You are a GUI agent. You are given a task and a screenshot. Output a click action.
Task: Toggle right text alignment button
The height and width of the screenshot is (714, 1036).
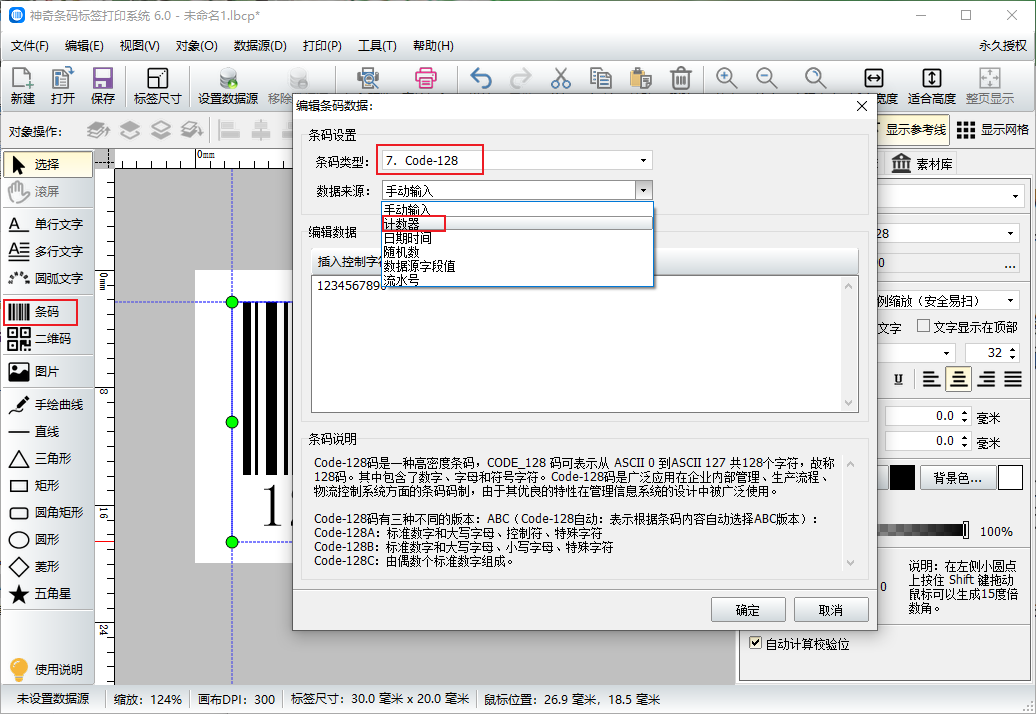click(x=986, y=379)
